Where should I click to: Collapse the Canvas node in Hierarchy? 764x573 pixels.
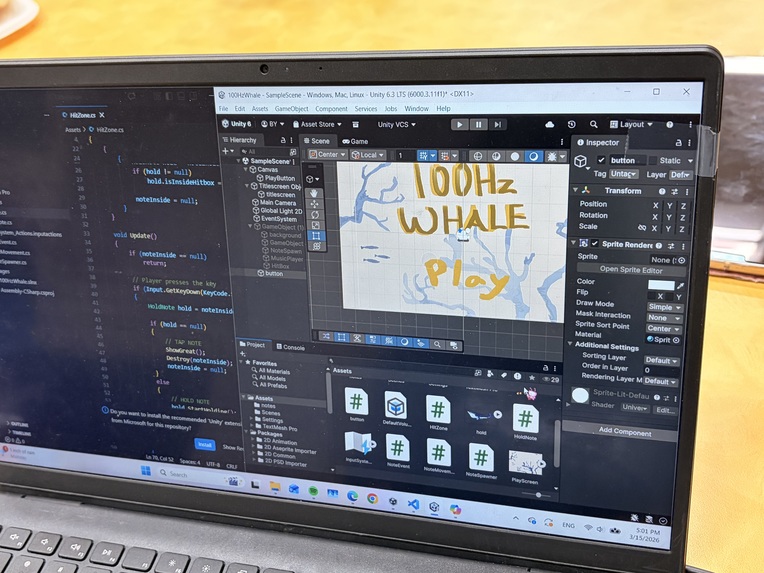(x=246, y=169)
